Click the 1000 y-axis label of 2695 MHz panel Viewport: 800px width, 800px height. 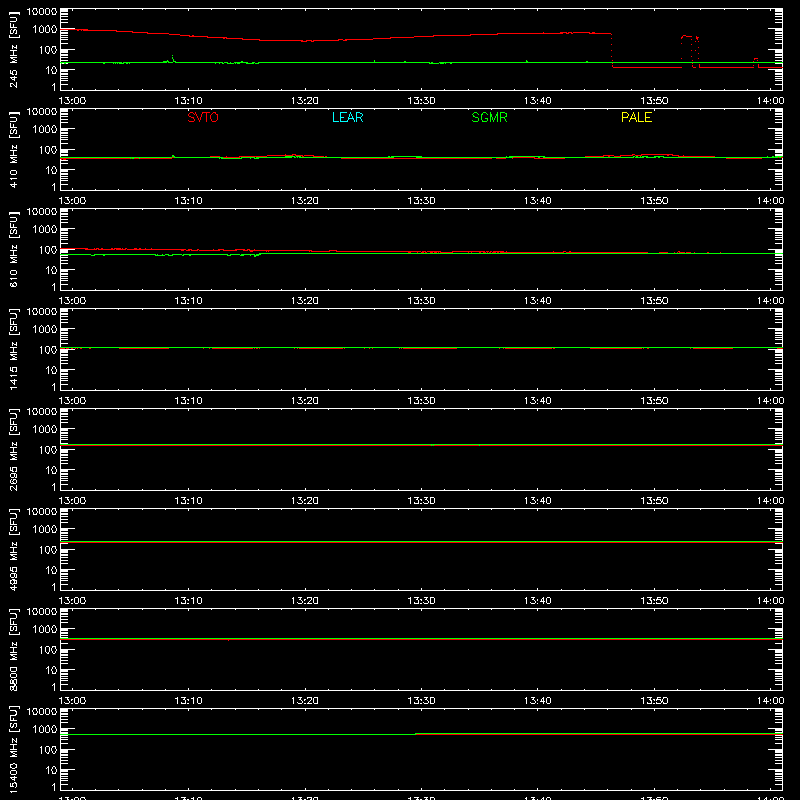click(45, 430)
